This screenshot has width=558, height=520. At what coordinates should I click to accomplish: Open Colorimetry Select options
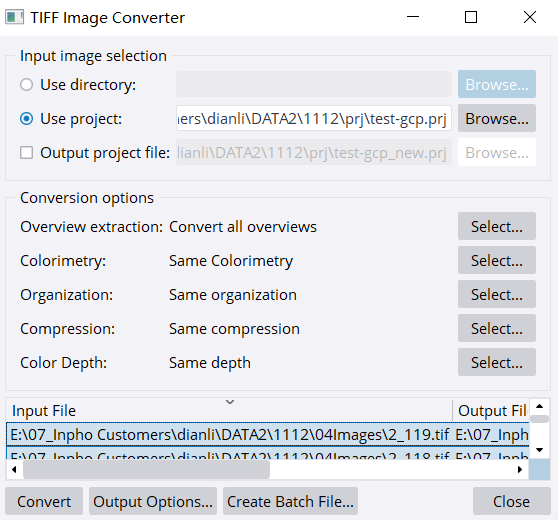497,260
